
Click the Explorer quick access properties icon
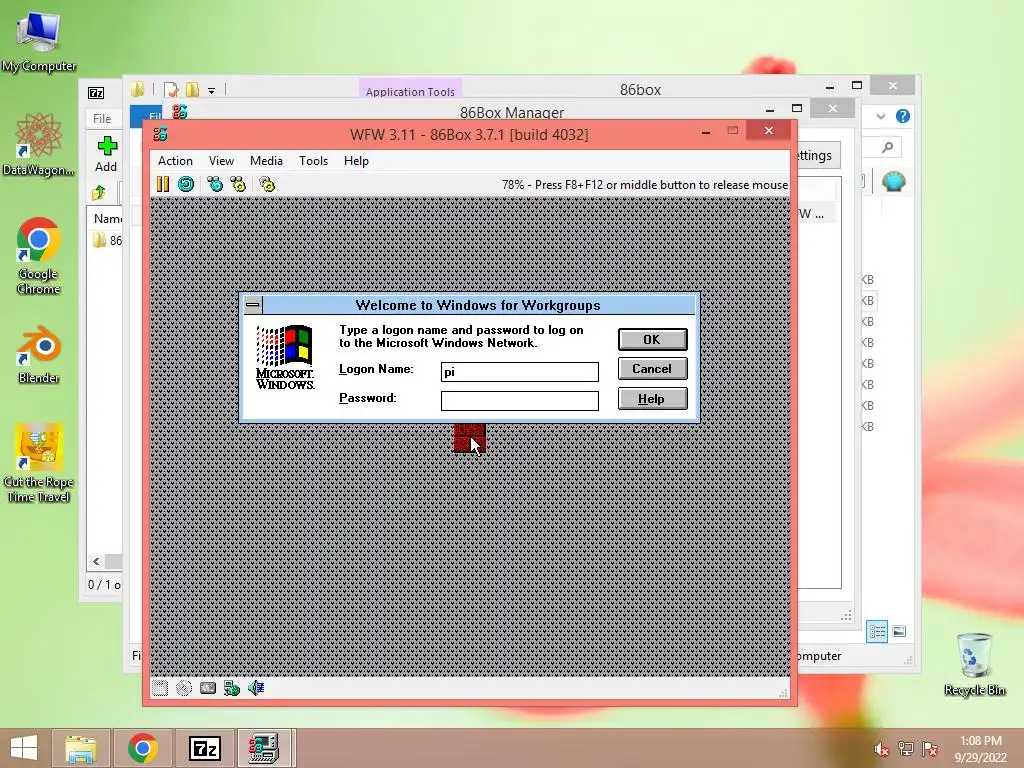tap(171, 89)
